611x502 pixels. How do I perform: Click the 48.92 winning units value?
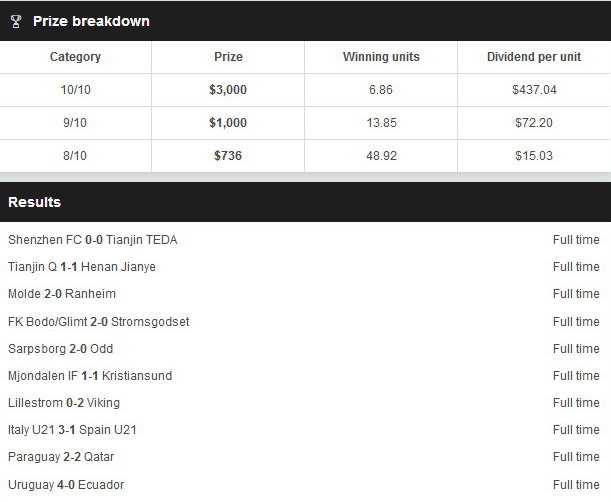(x=381, y=156)
